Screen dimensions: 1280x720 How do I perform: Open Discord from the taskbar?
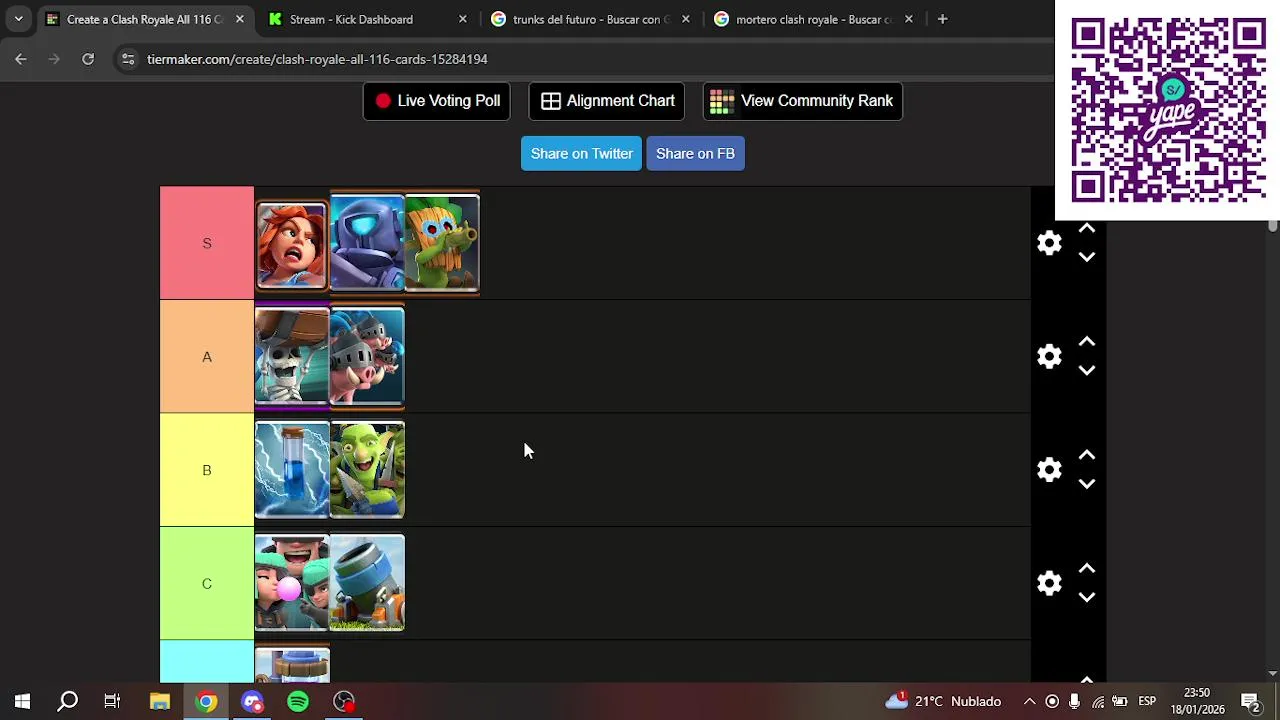tap(252, 701)
